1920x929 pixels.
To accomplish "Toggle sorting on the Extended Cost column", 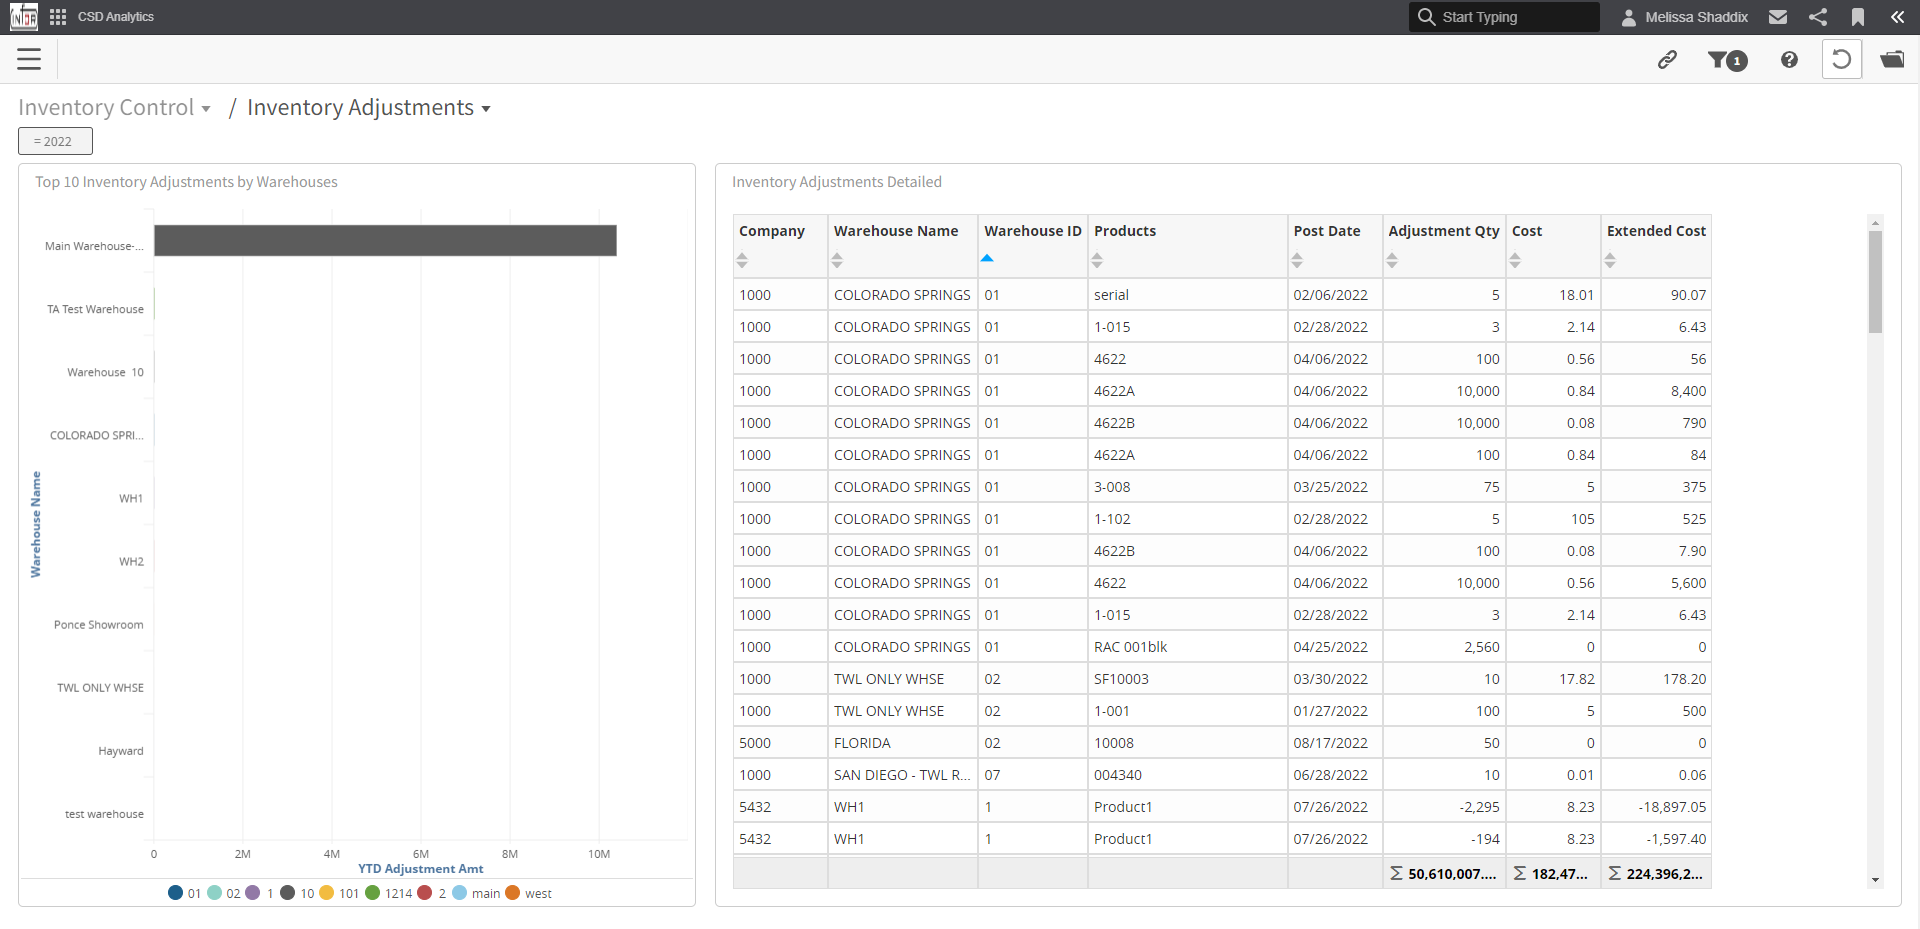I will tap(1611, 260).
